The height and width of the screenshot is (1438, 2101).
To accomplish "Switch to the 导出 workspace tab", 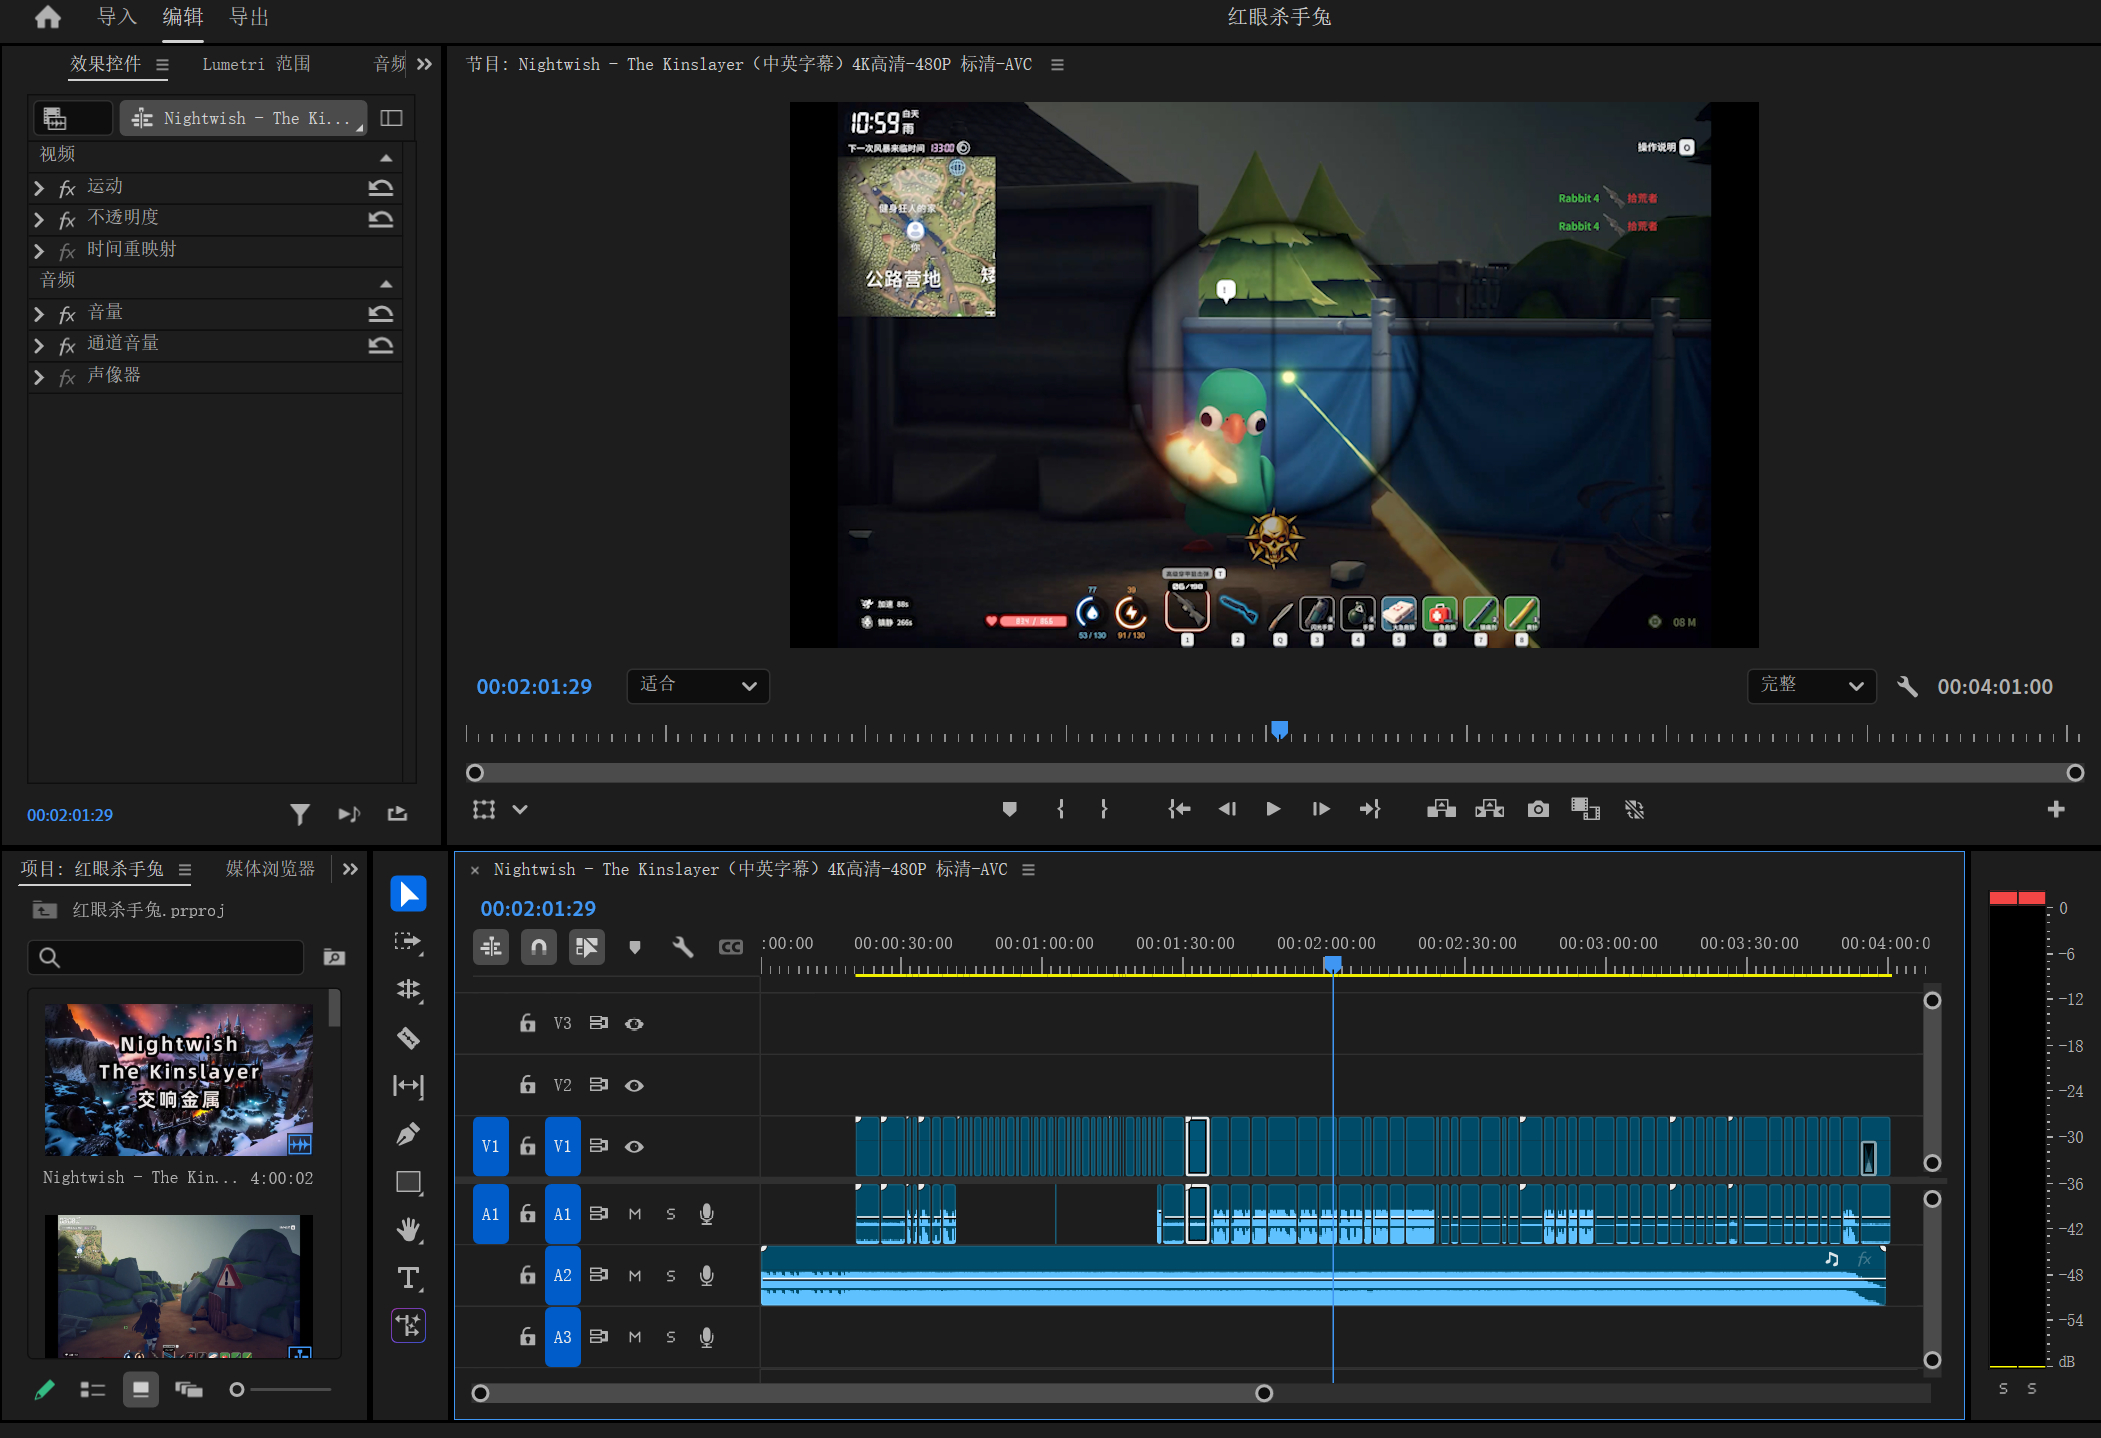I will (249, 17).
